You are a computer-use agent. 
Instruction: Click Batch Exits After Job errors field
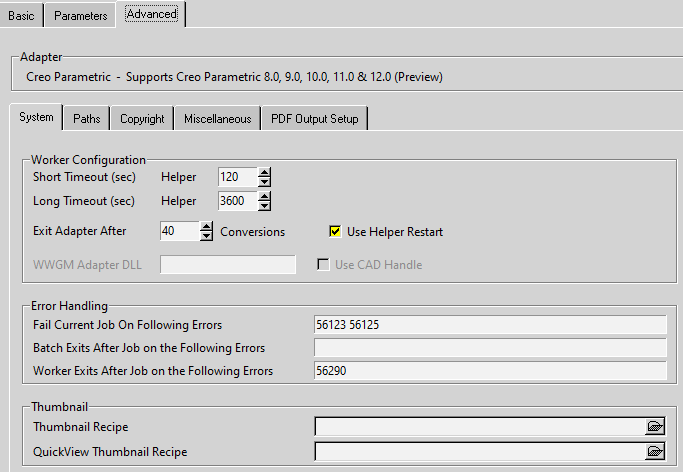[x=490, y=348]
